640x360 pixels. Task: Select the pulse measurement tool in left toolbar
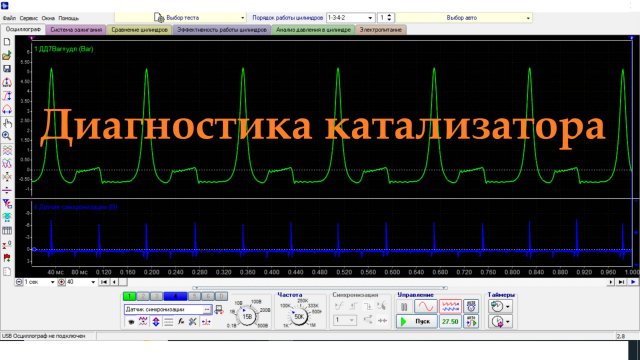pos(7,96)
